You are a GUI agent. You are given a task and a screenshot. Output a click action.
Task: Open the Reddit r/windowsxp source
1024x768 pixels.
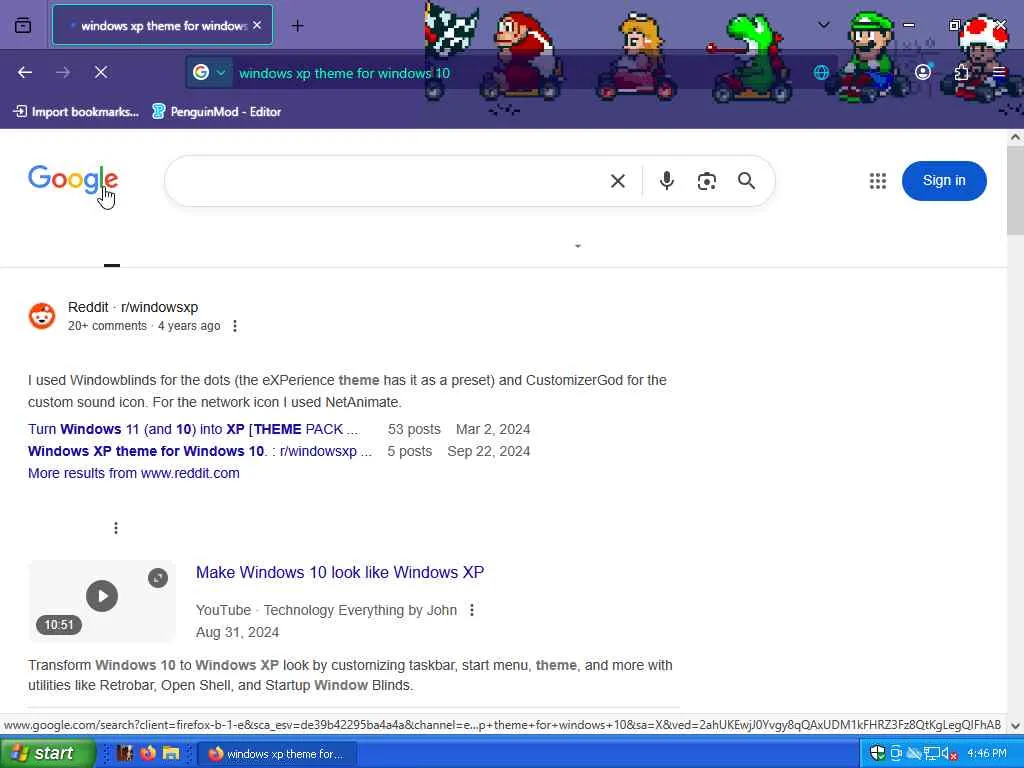point(133,307)
